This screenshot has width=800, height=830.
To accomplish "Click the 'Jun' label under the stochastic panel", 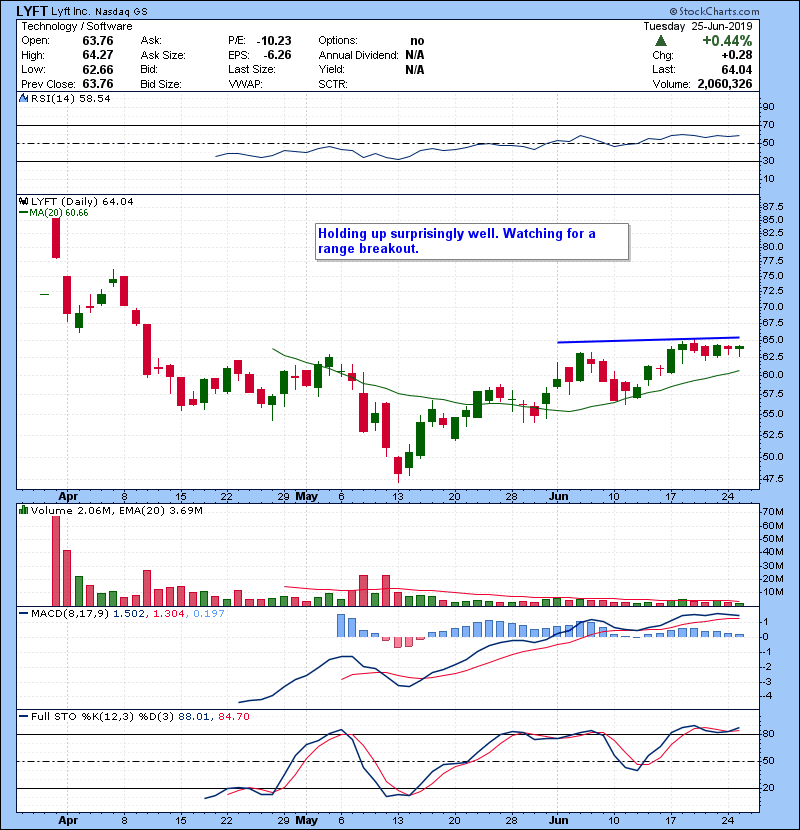I will pyautogui.click(x=558, y=820).
